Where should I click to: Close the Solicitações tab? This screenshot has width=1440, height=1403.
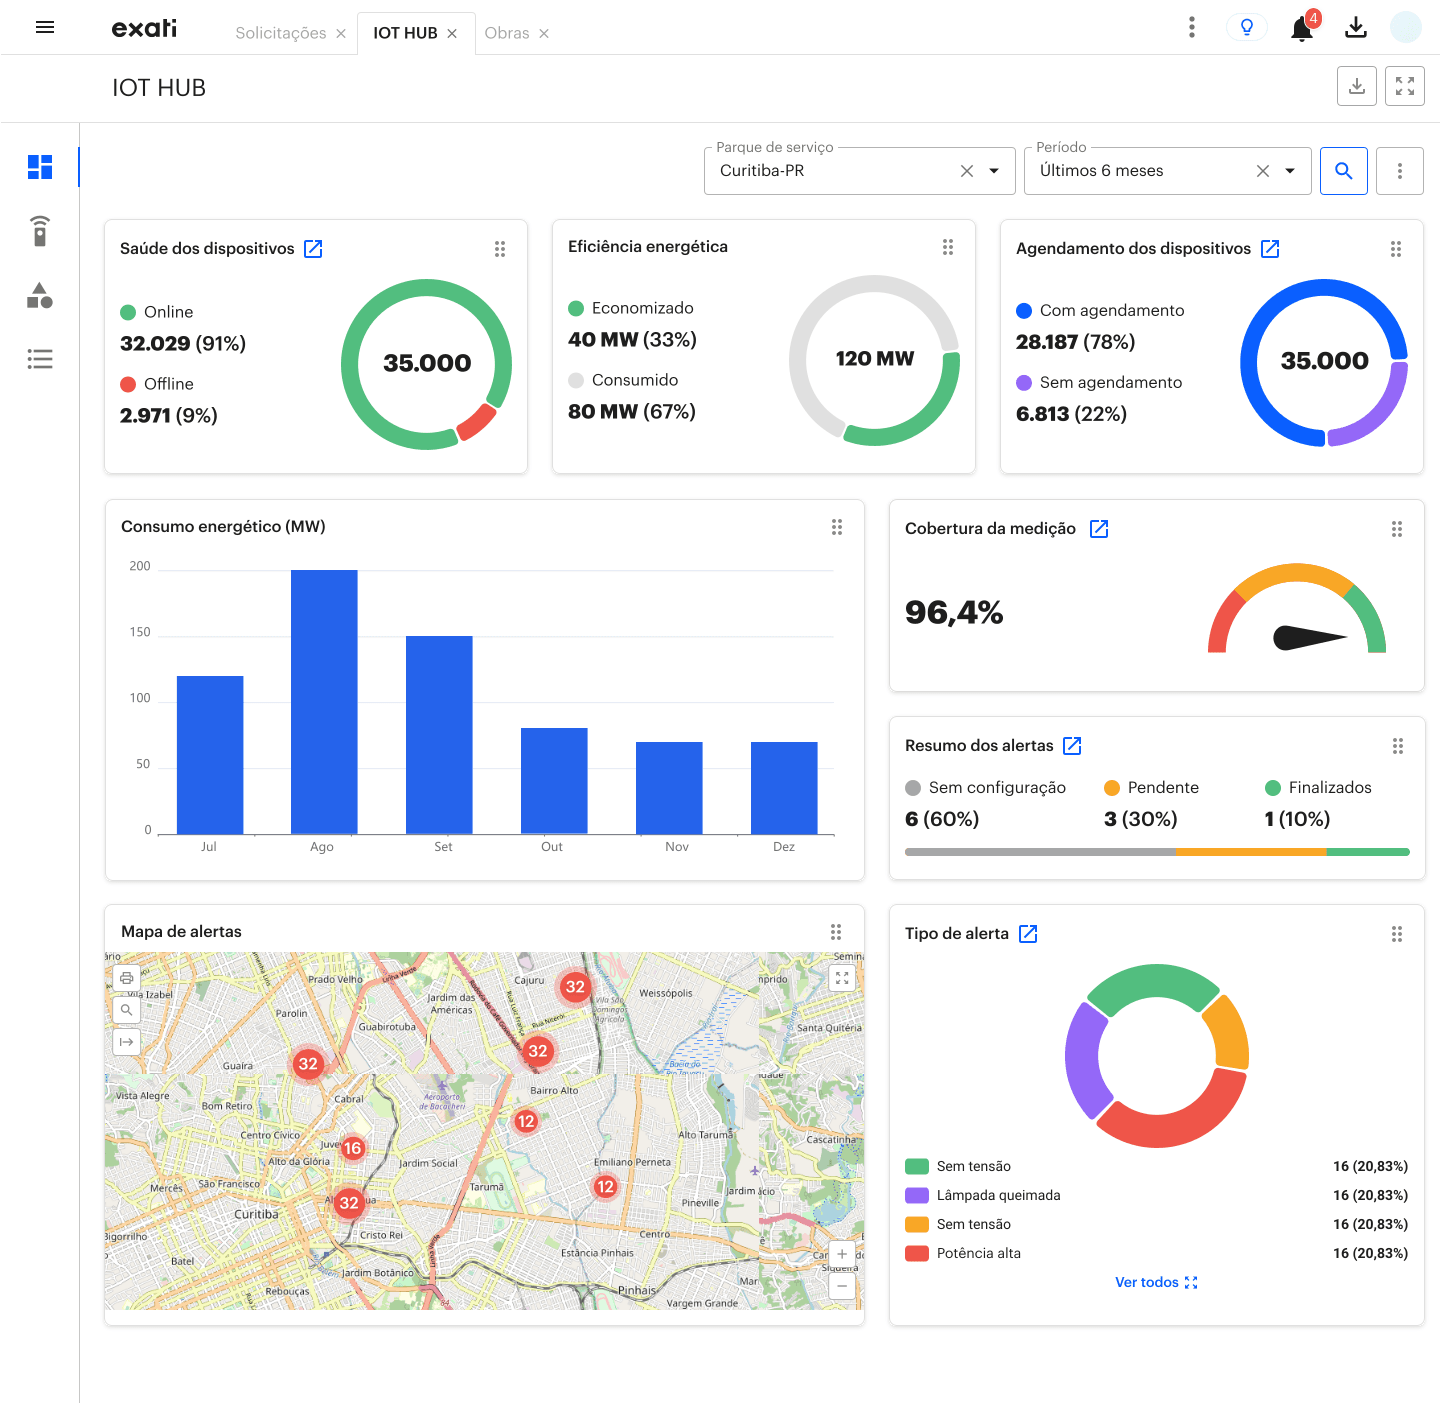(341, 34)
